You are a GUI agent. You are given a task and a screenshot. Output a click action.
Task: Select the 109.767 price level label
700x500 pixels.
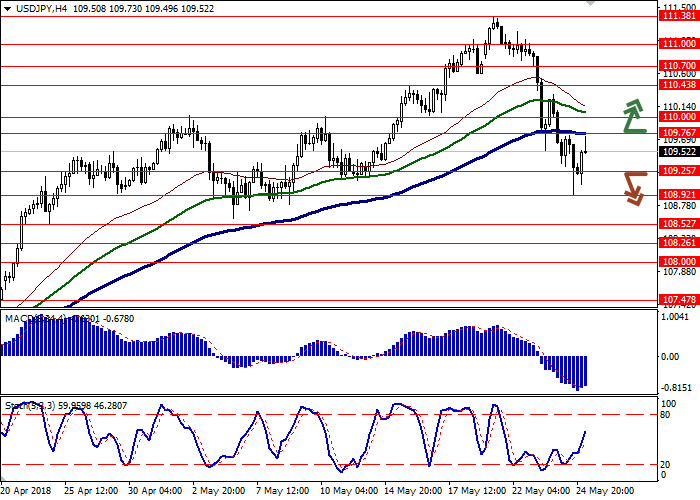(x=678, y=132)
